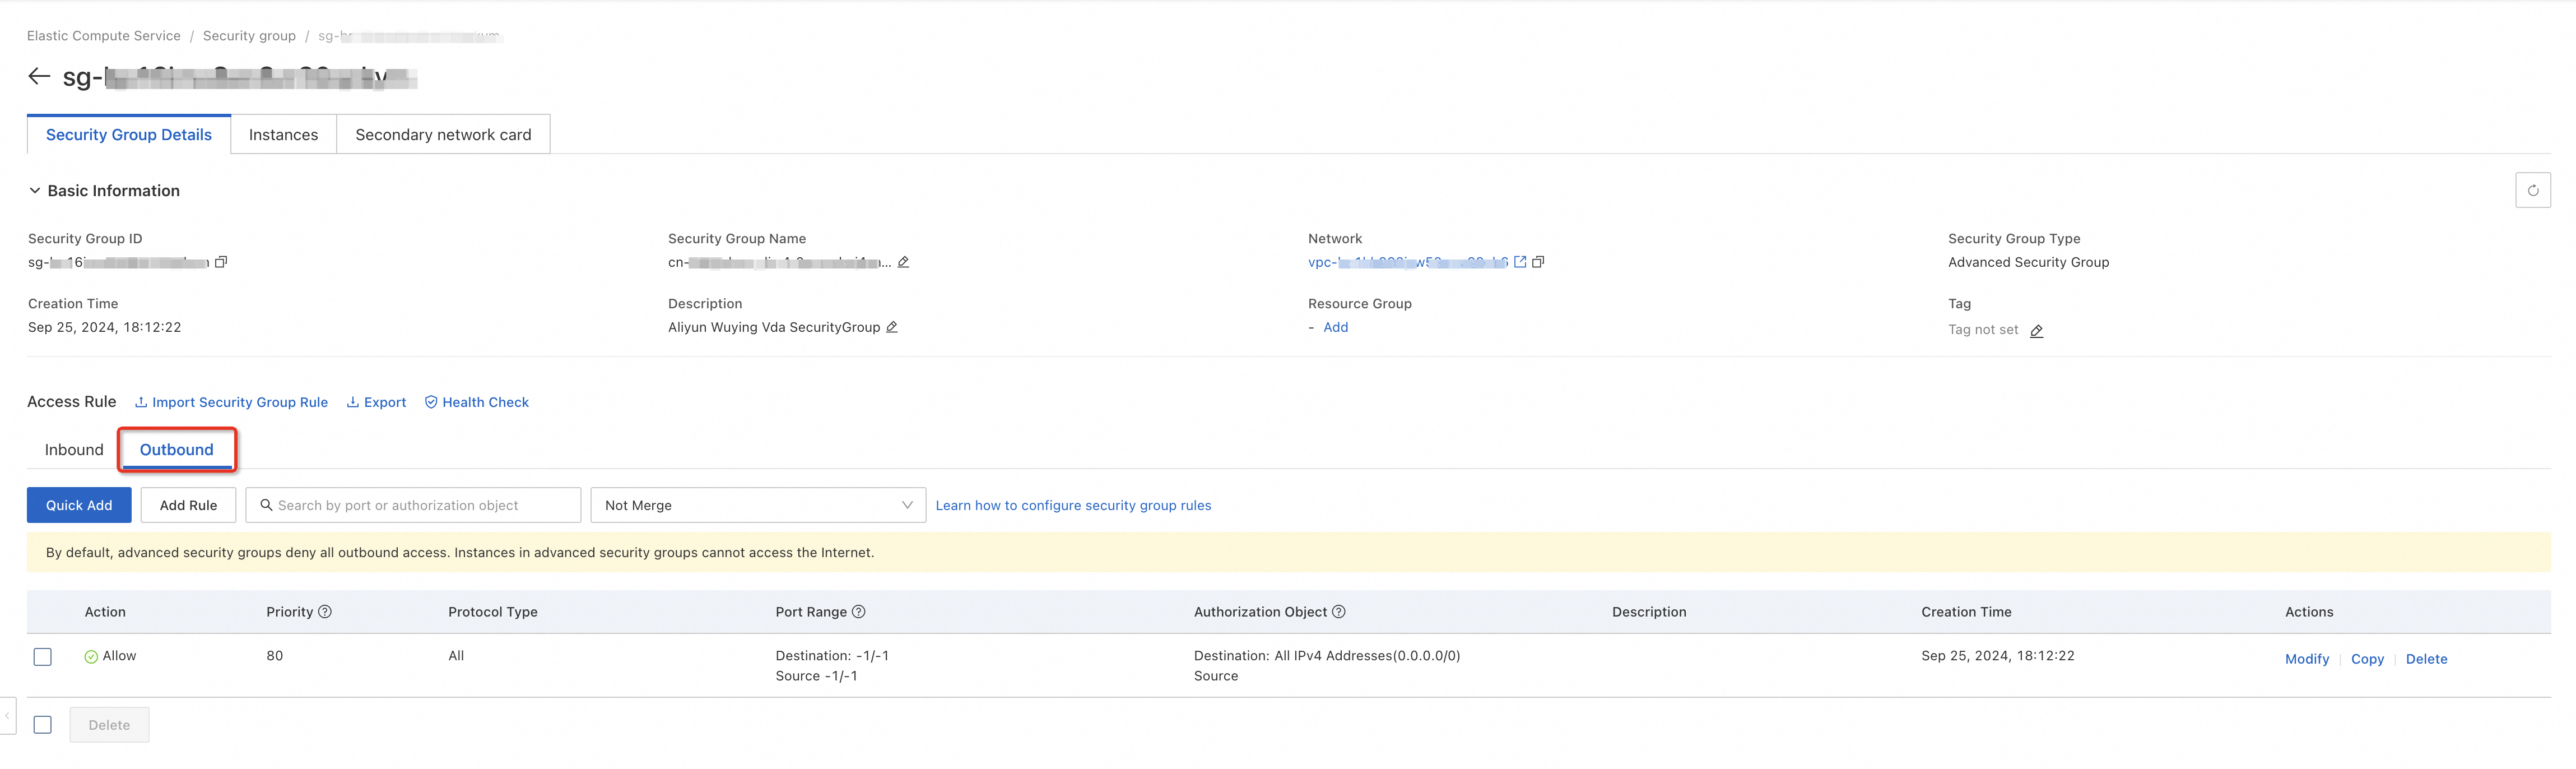2576x769 pixels.
Task: Click the yellow outbound deny notice text
Action: 460,553
